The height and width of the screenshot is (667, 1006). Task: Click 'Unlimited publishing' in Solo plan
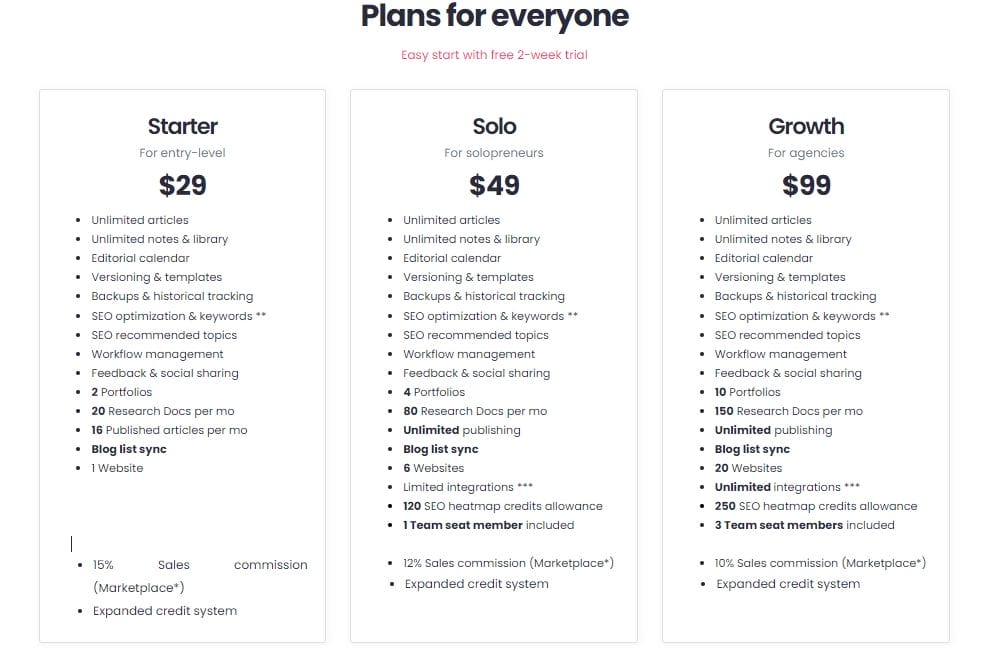tap(461, 430)
